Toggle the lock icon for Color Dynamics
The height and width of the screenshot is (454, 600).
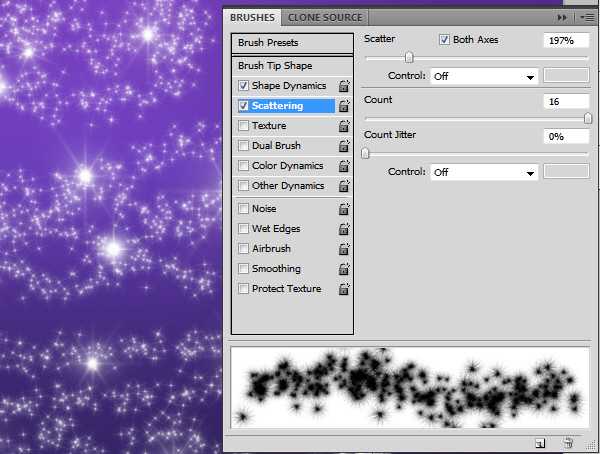point(344,167)
